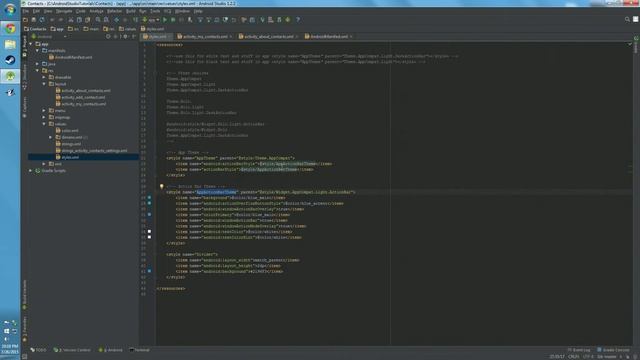640x360 pixels.
Task: Collapse the res folder node
Action: click(x=38, y=71)
